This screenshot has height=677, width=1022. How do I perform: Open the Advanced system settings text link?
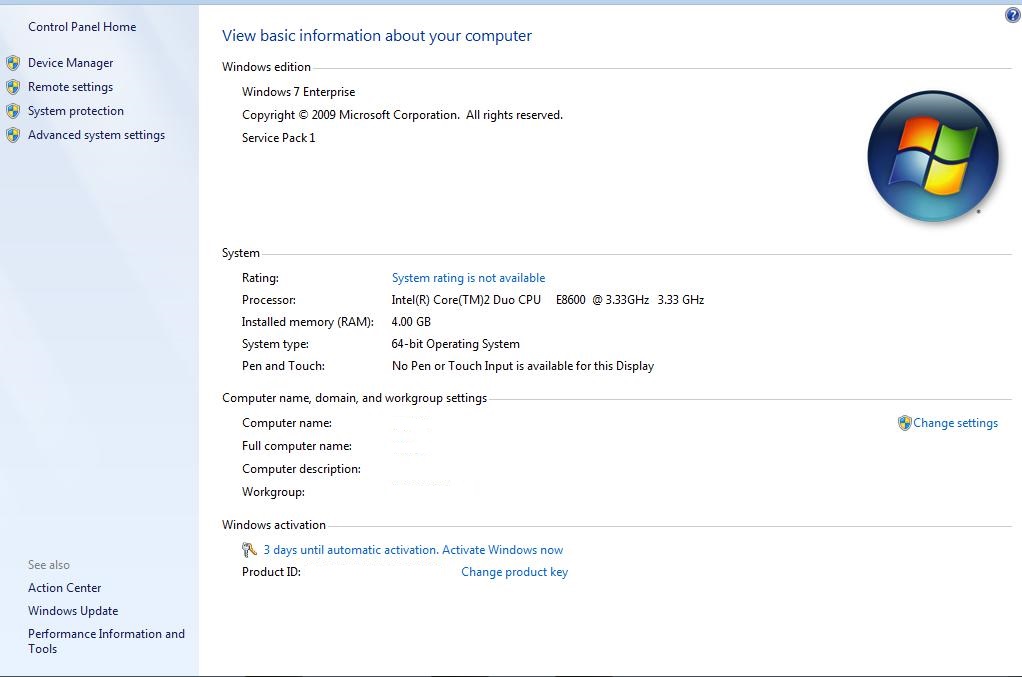[96, 135]
